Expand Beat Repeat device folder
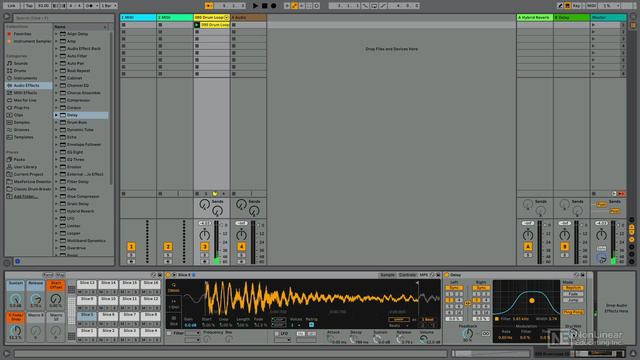Viewport: 640px width, 360px height. 56,71
